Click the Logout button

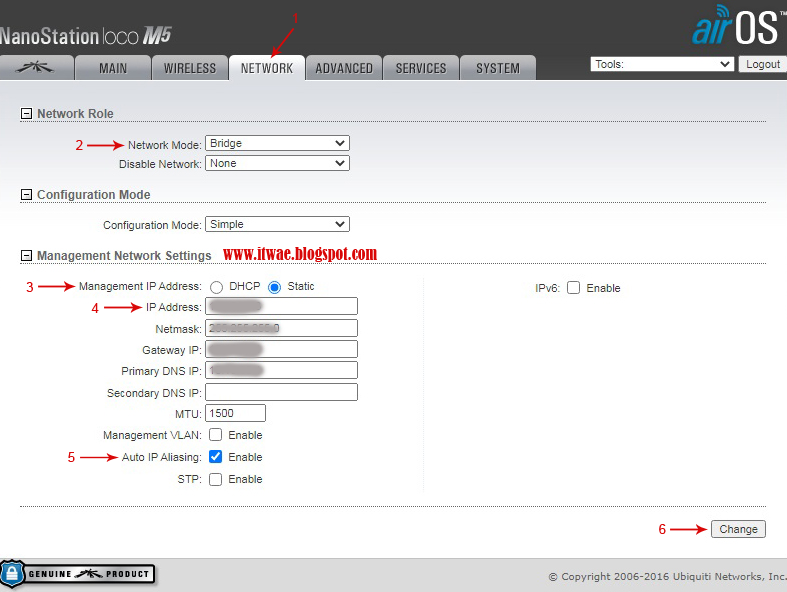coord(762,64)
